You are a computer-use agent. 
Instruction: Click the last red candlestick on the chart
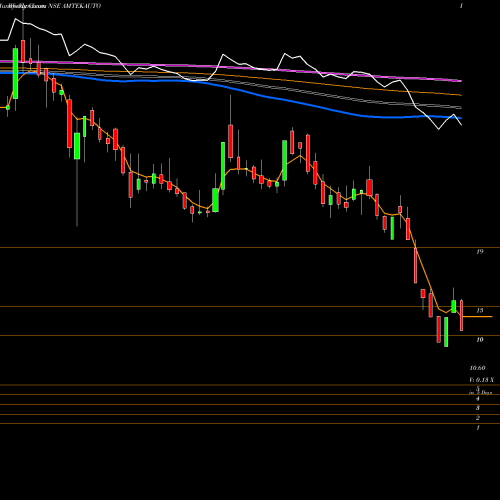(x=461, y=315)
